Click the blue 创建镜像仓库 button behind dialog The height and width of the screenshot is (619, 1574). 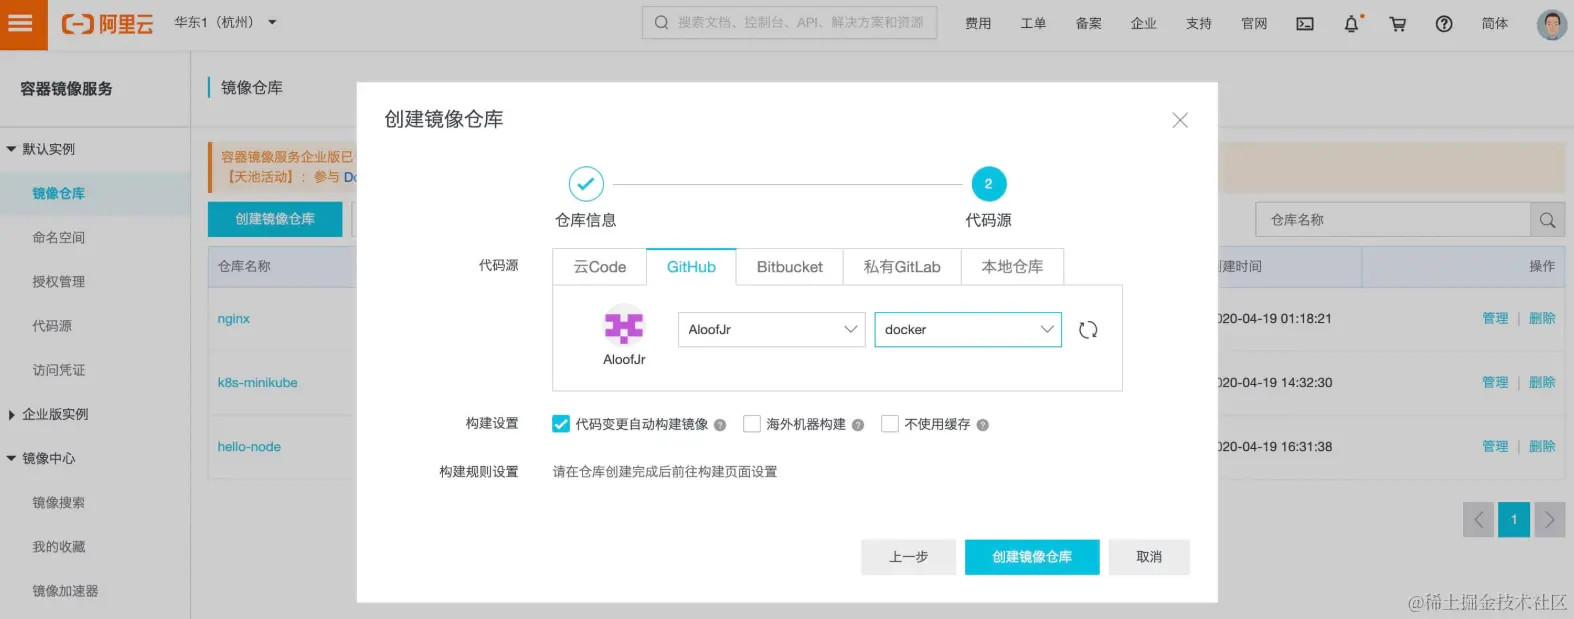point(275,219)
